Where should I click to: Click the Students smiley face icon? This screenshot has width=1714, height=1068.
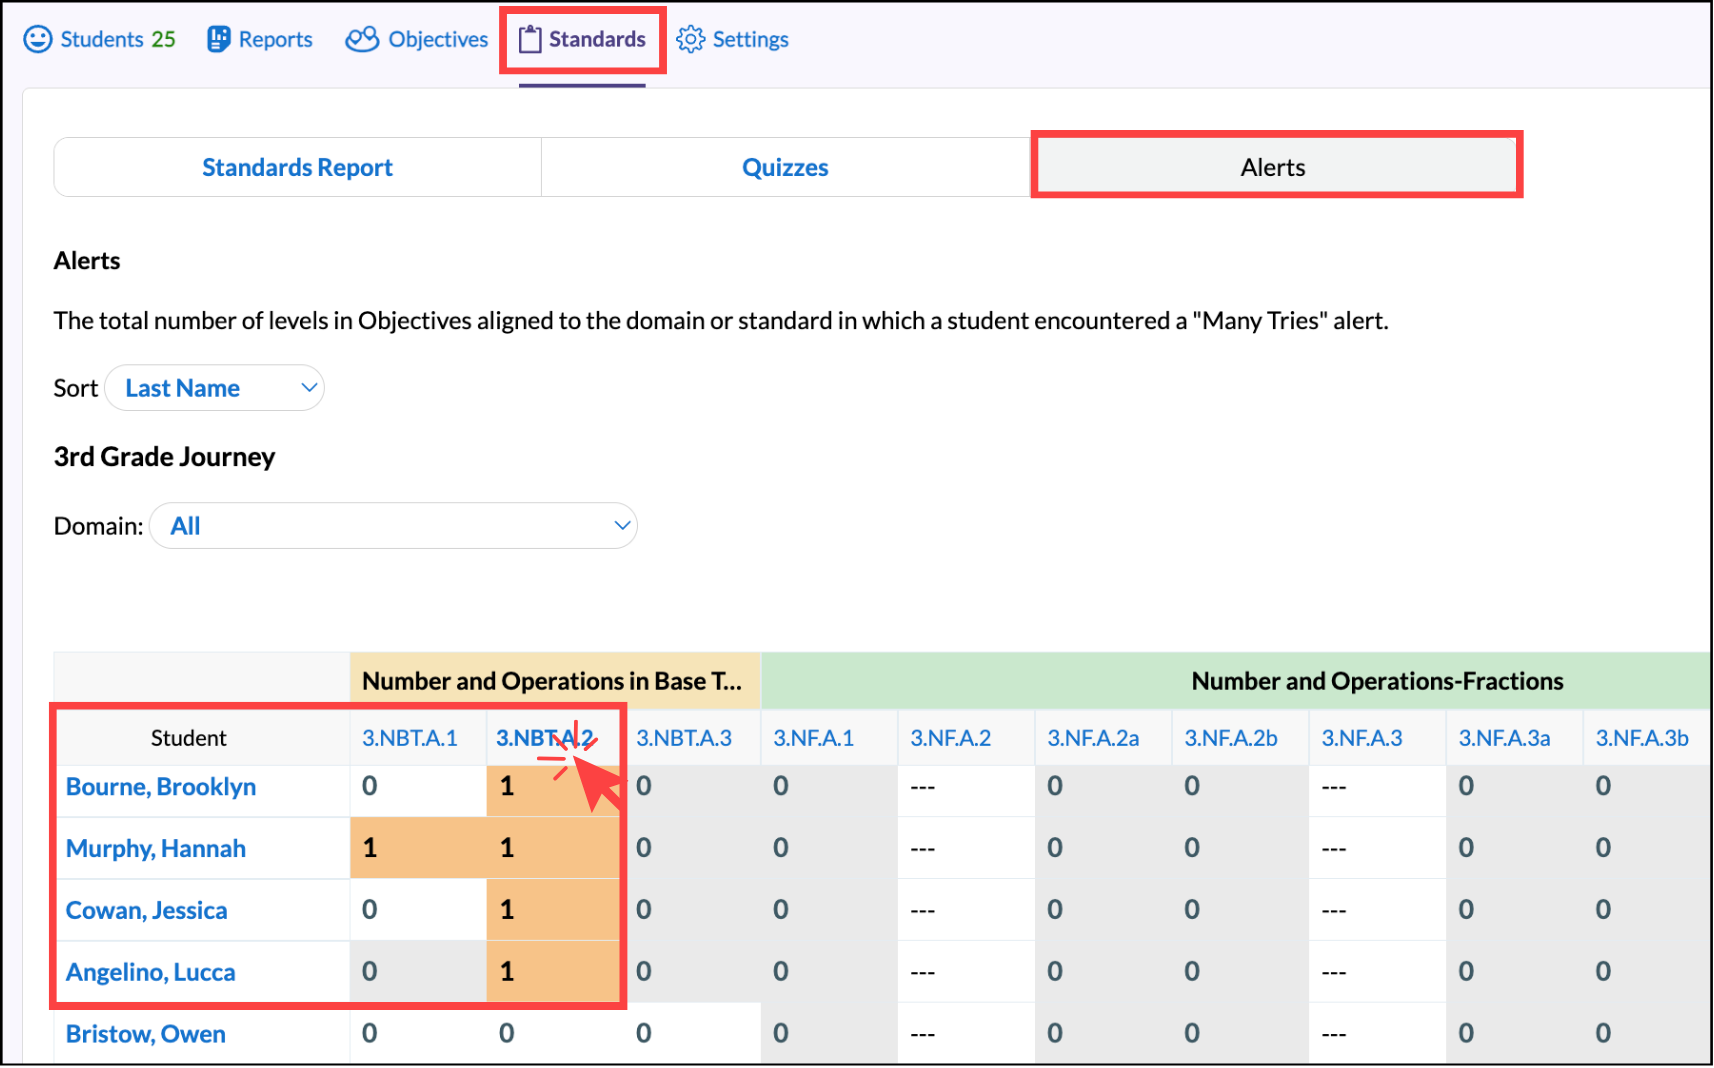tap(37, 39)
